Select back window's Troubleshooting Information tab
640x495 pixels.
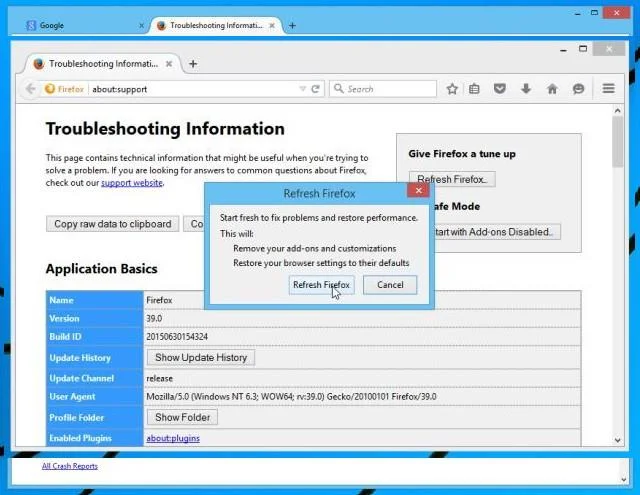pyautogui.click(x=216, y=25)
